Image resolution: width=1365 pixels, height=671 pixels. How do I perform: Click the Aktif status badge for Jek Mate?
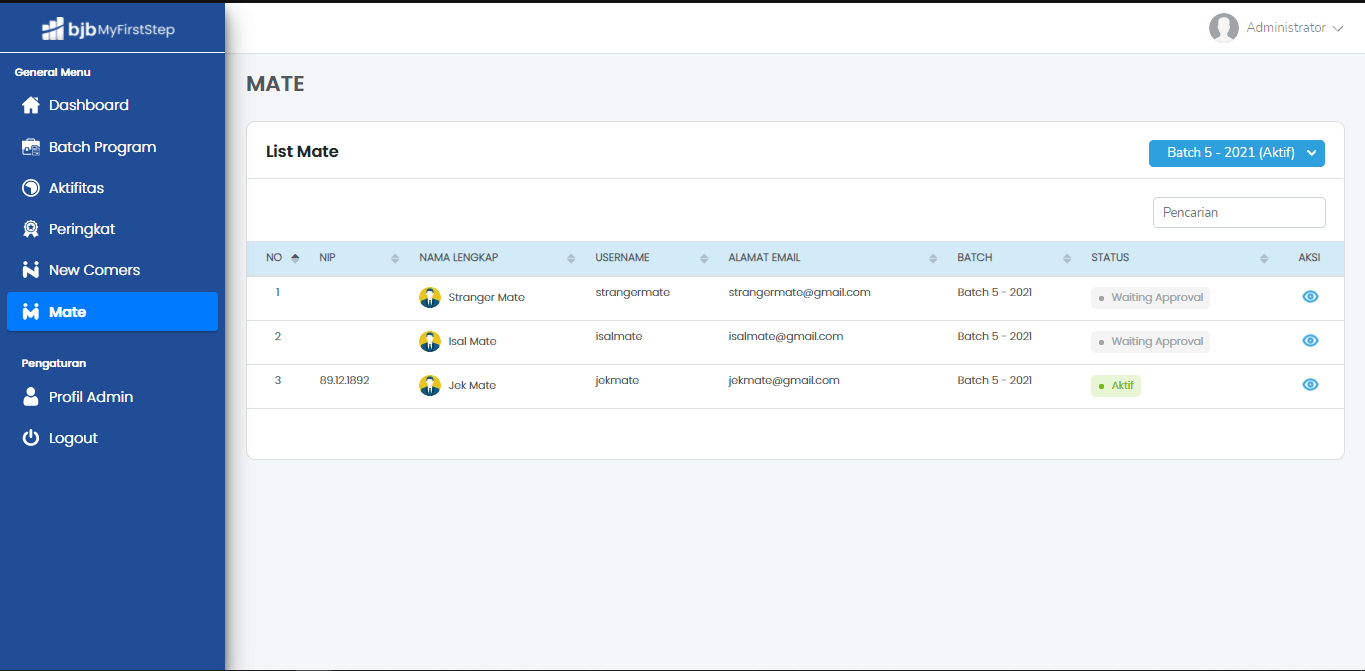click(1116, 386)
